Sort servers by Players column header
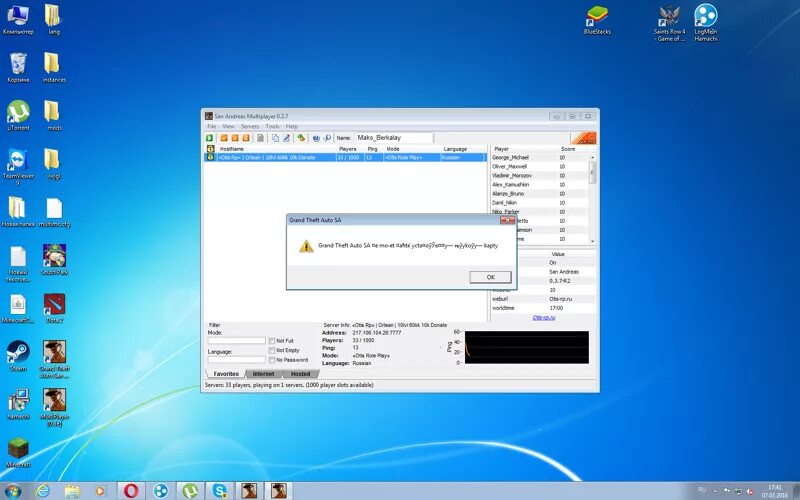 tap(347, 149)
